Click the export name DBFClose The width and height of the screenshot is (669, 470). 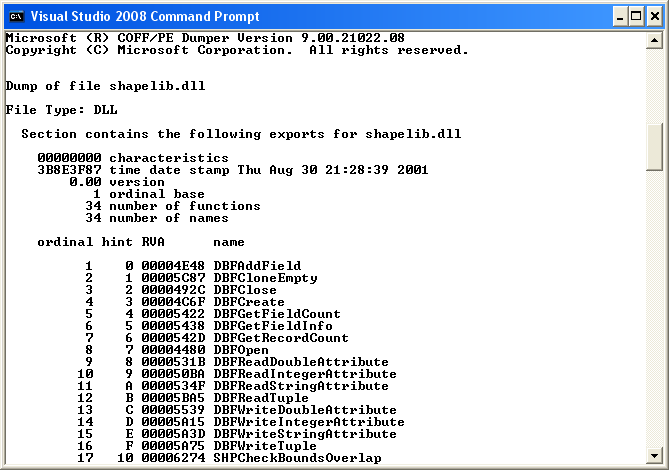point(245,290)
